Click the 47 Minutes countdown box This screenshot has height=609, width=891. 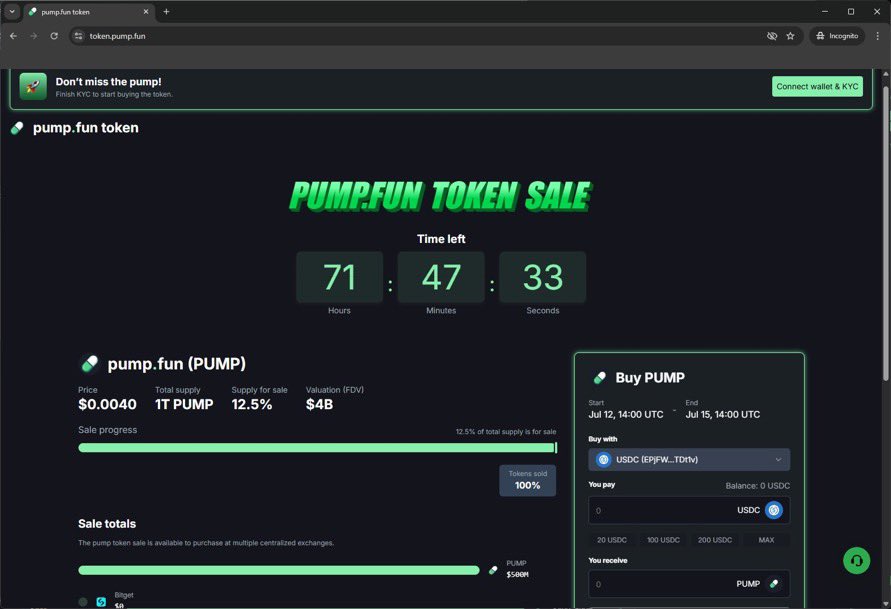pos(441,277)
